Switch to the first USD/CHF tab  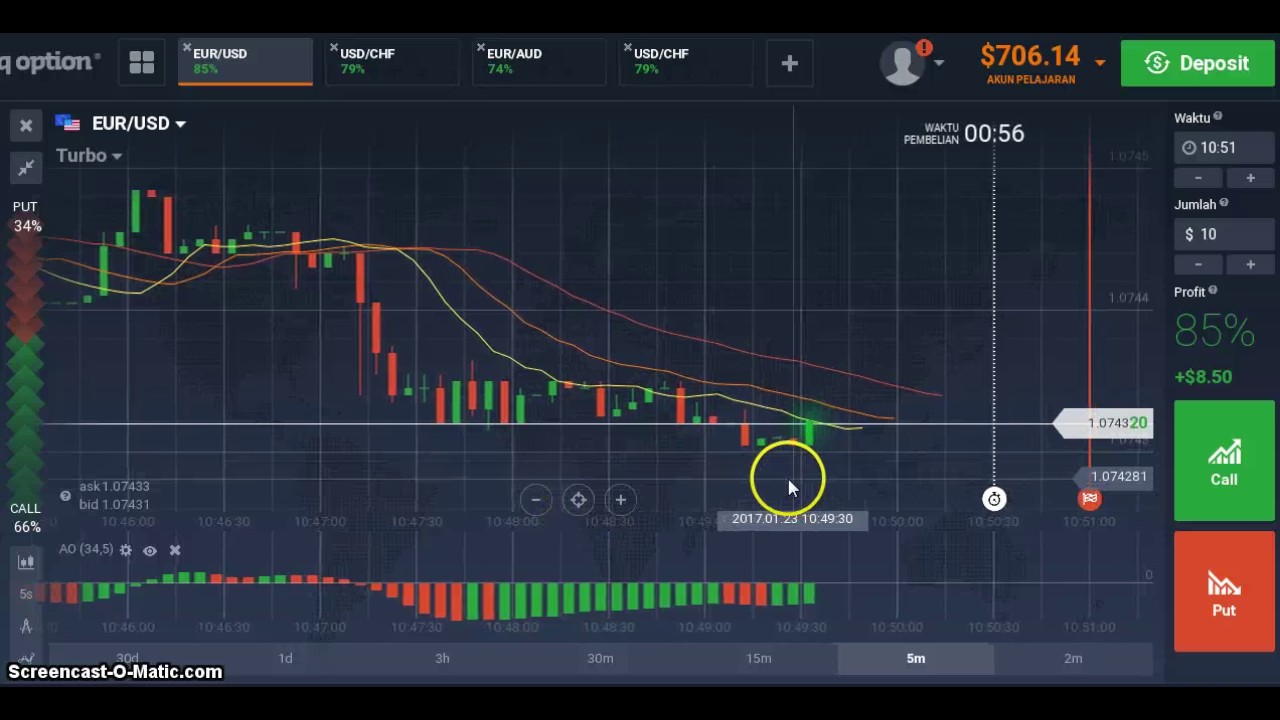[392, 62]
